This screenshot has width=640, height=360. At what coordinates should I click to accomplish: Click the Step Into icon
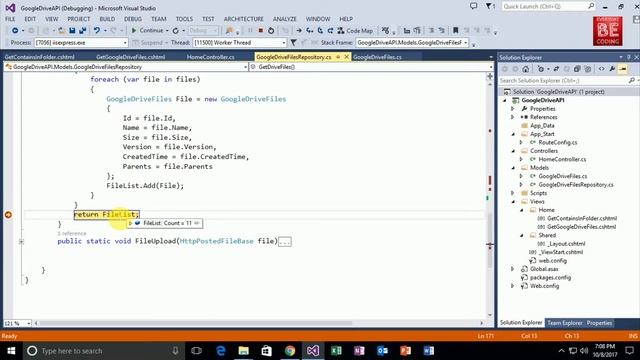(309, 31)
